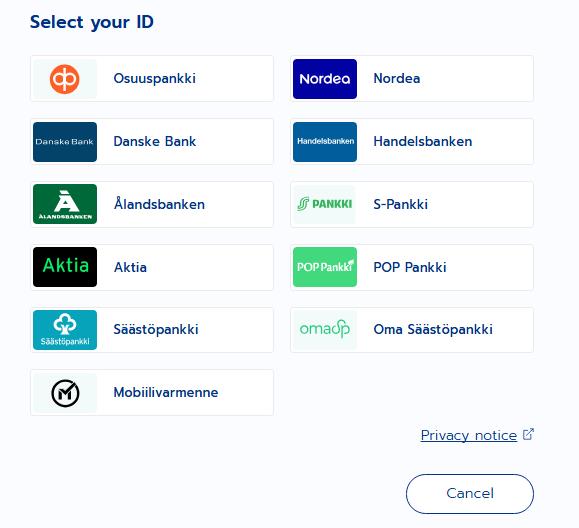The image size is (579, 528).
Task: Click the Handelsbanken blue logo
Action: (325, 142)
